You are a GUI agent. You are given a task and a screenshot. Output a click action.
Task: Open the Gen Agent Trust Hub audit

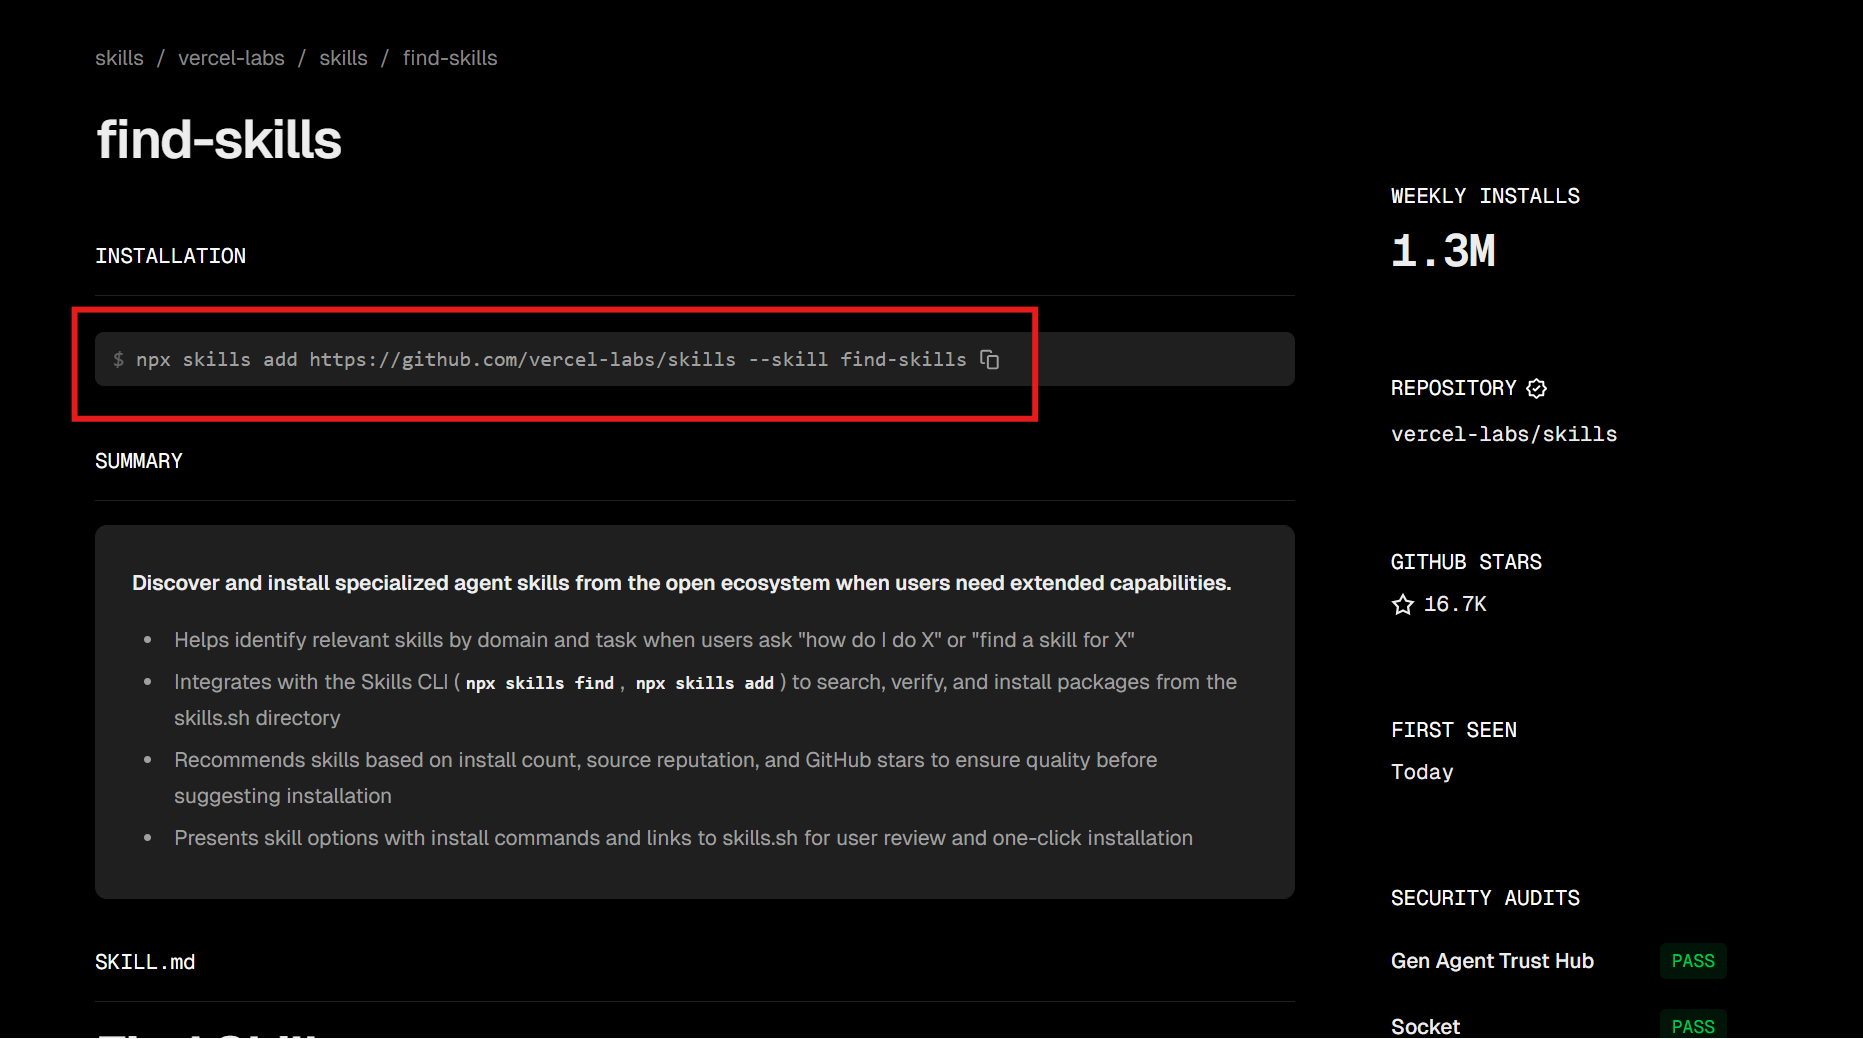tap(1492, 961)
